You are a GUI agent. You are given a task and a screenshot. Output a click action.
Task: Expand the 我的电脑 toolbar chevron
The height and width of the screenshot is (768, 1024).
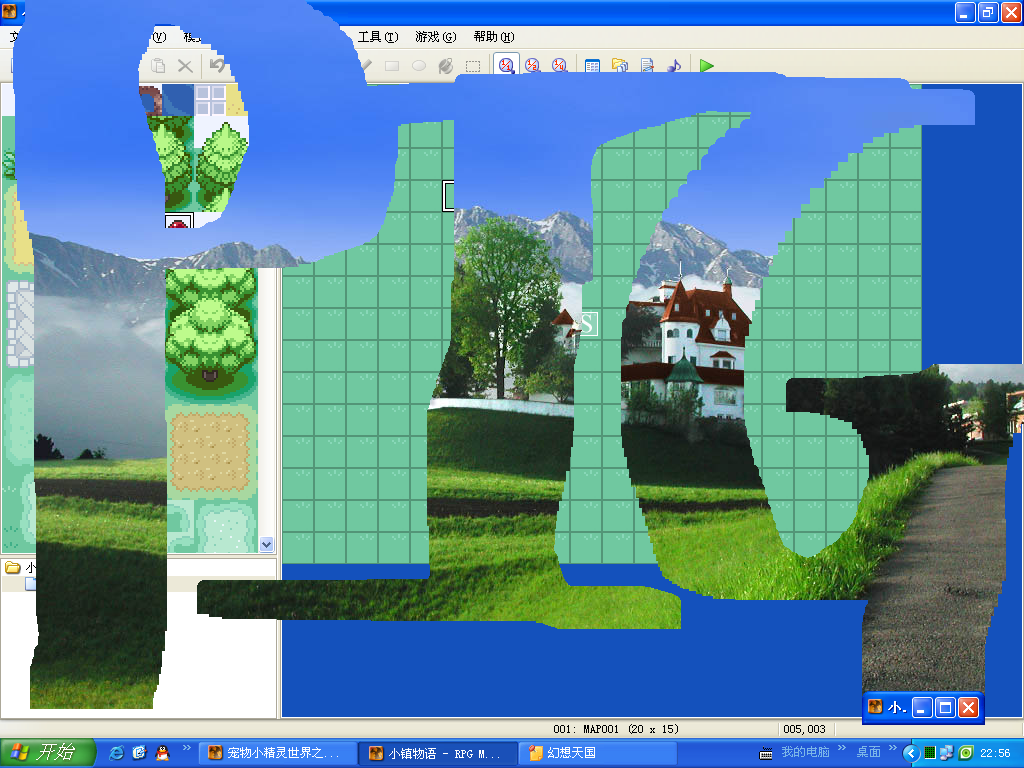(x=841, y=748)
